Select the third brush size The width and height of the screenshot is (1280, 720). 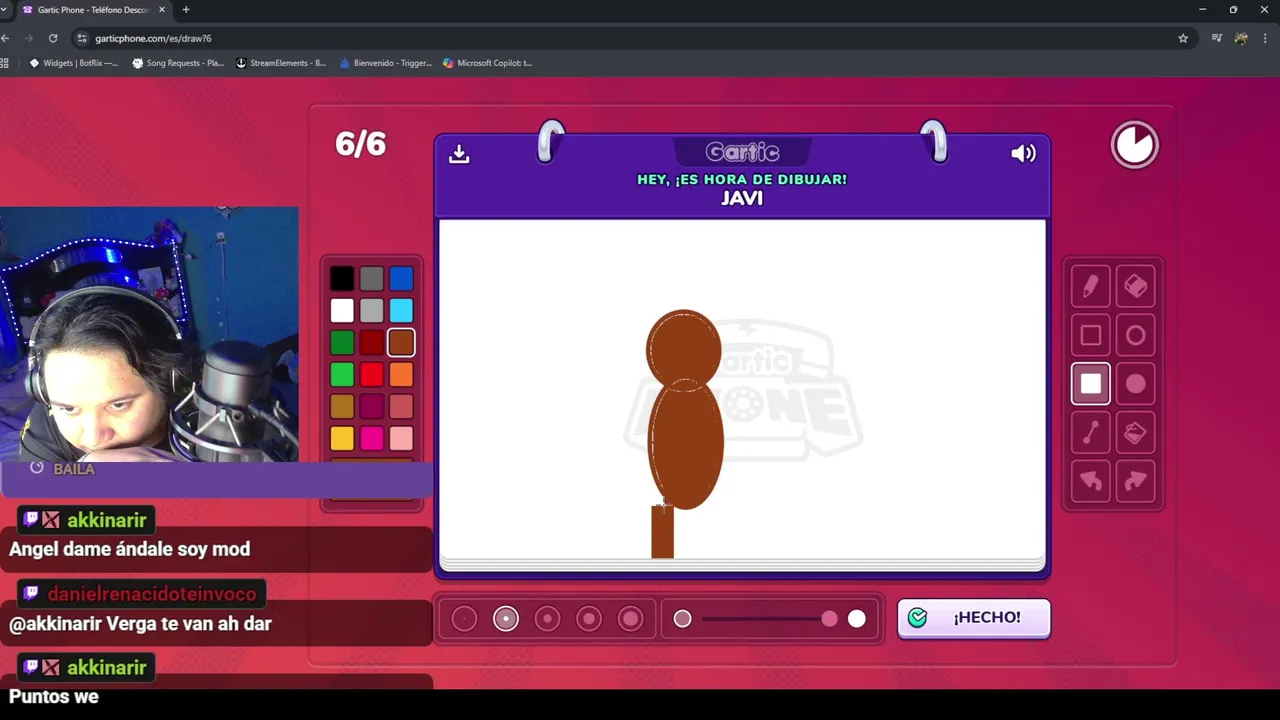tap(547, 619)
